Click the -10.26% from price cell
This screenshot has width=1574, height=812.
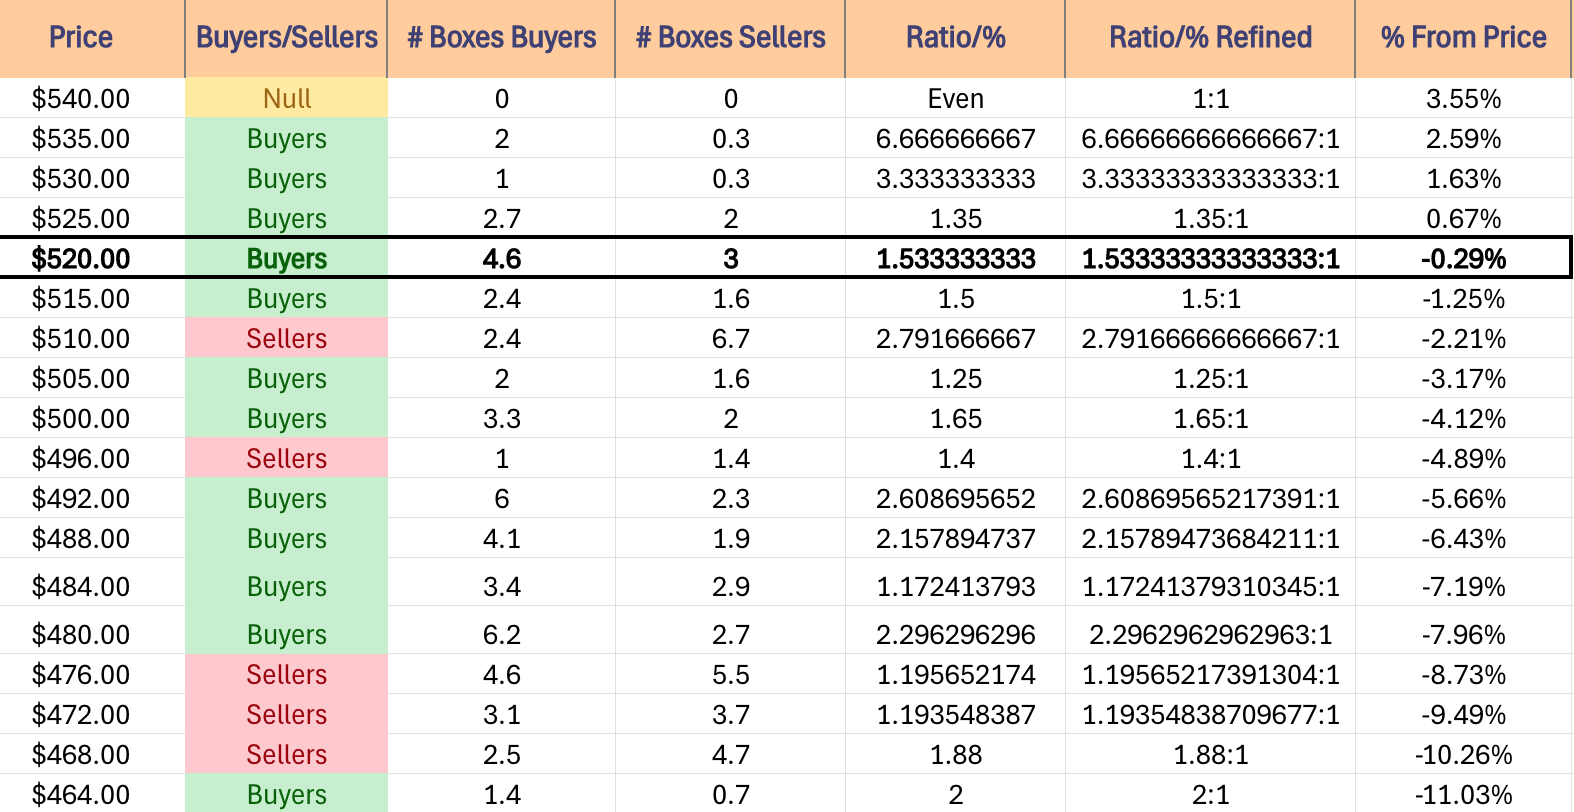tap(1463, 754)
